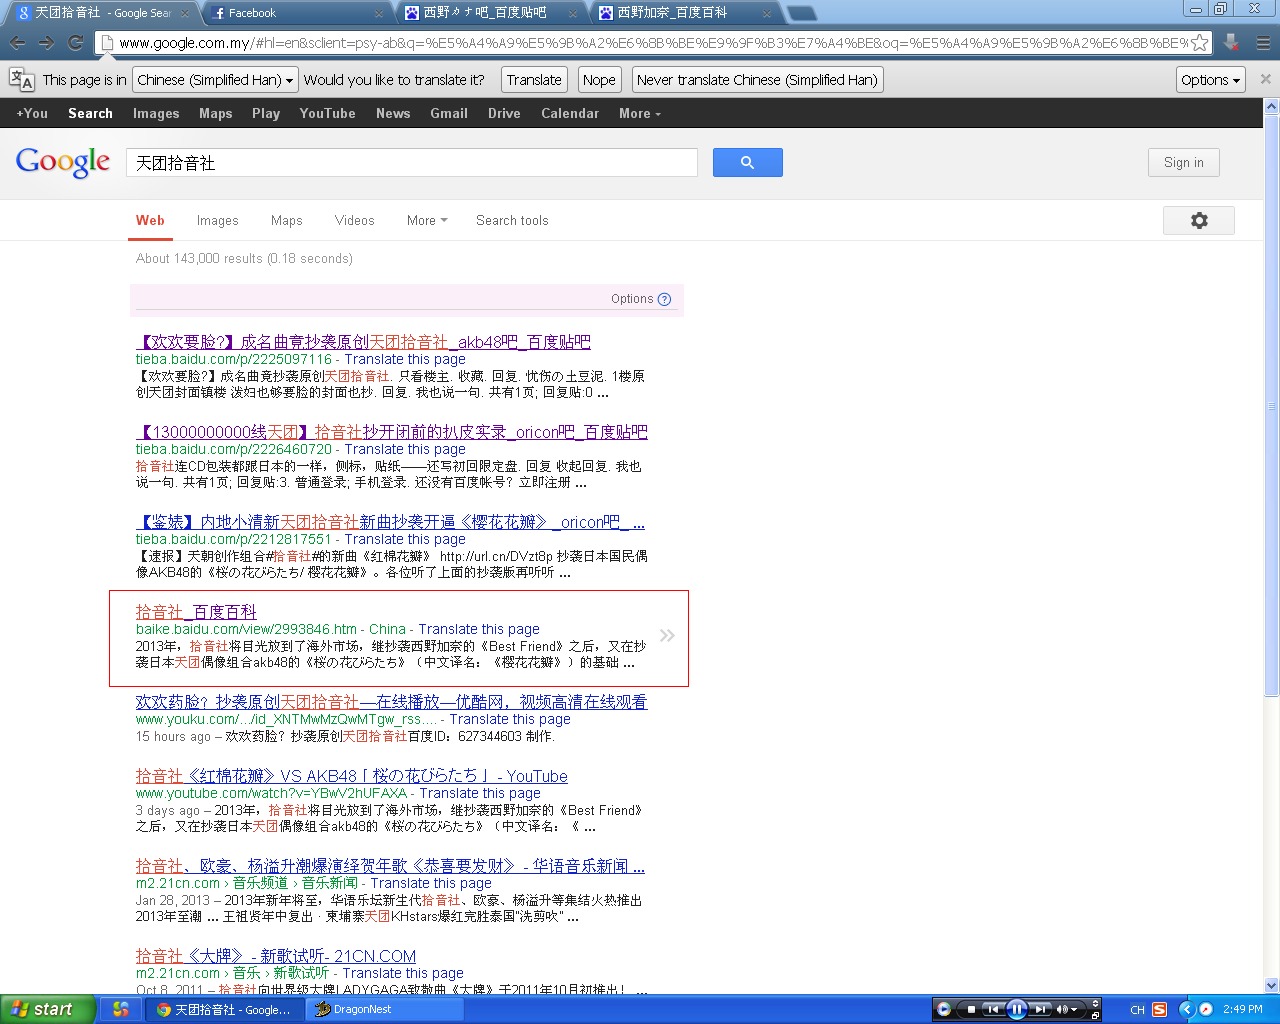Screen dimensions: 1280x1024
Task: Click the Translate button
Action: tap(534, 80)
